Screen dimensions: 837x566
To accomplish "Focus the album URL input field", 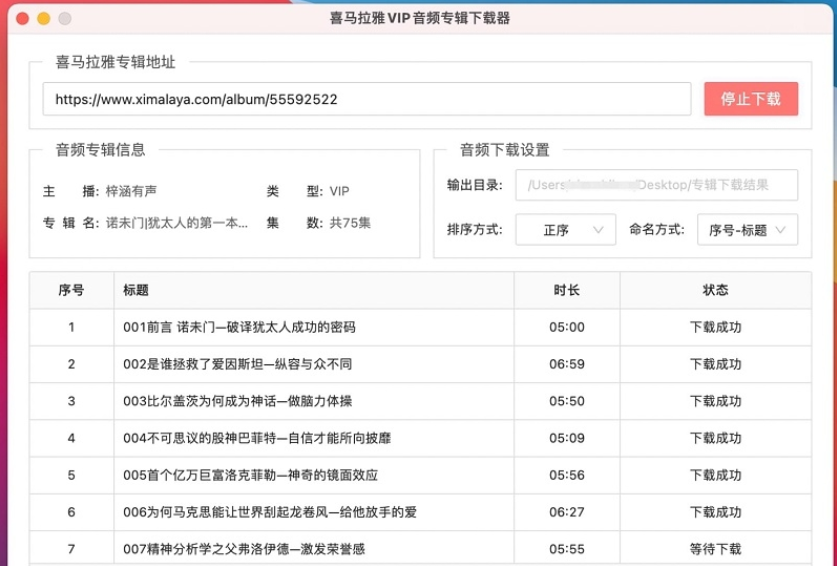I will tap(367, 99).
